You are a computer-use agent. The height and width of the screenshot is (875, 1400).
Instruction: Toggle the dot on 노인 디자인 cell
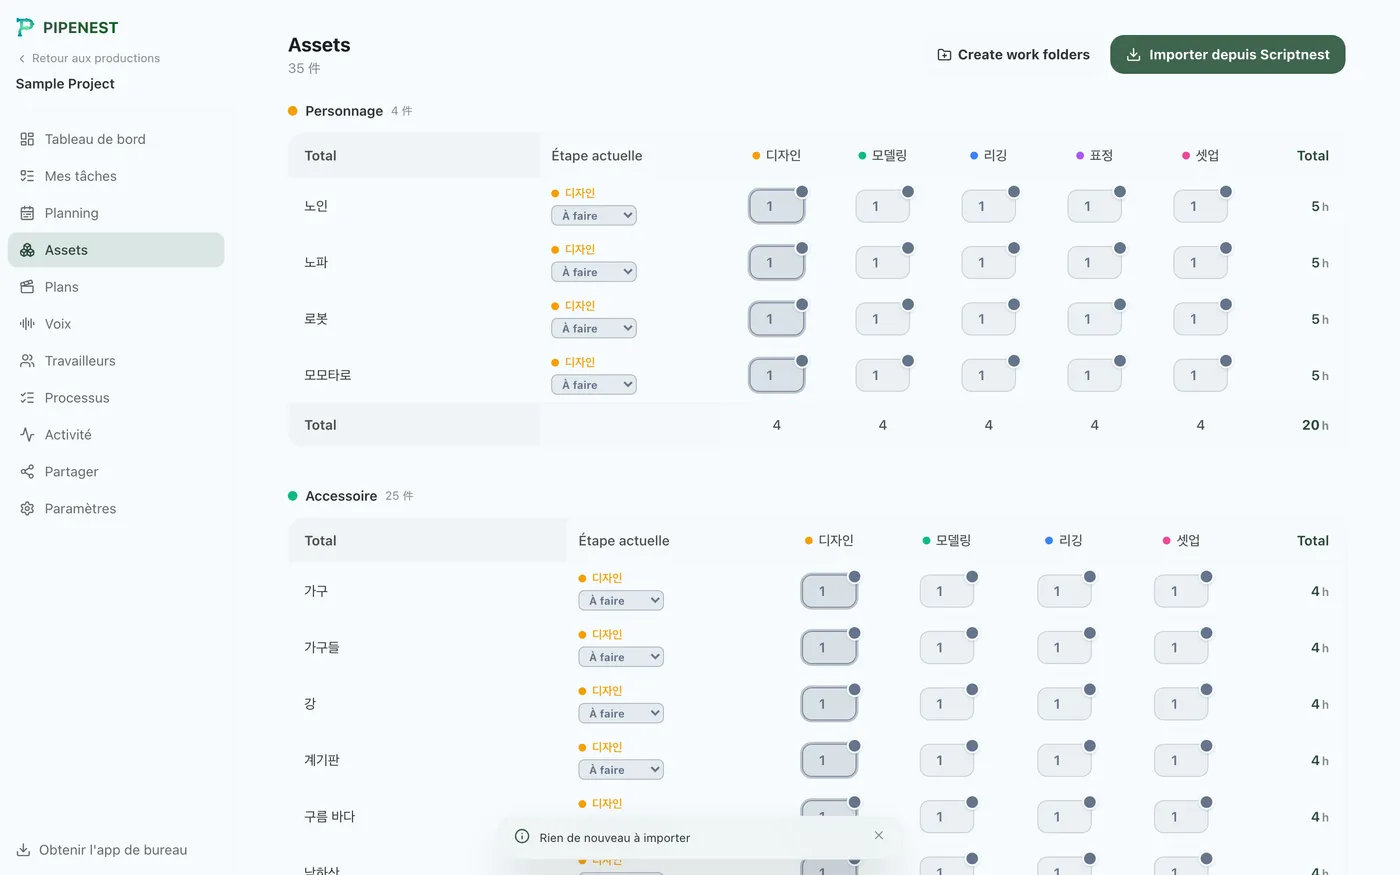coord(802,191)
